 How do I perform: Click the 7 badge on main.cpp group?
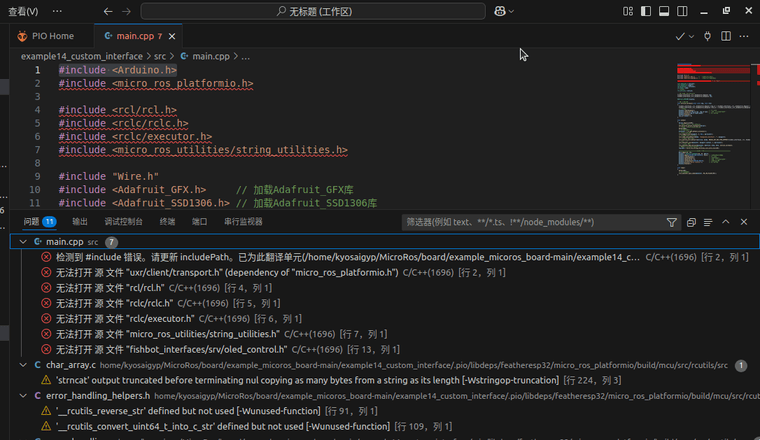[111, 242]
